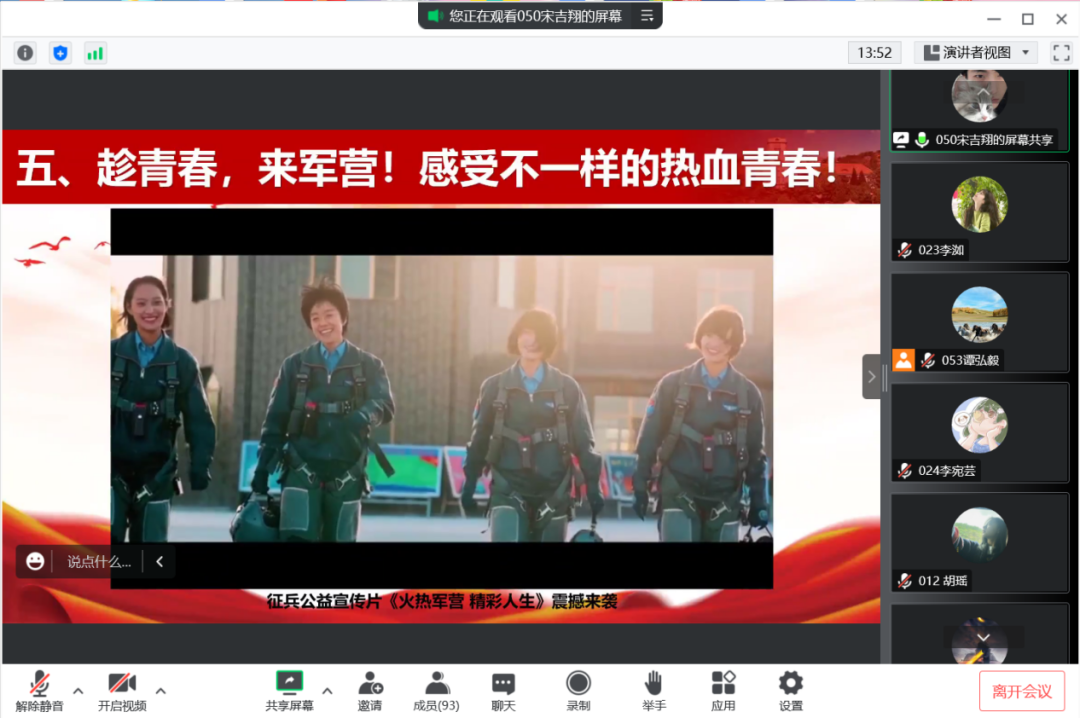Select 012 胡瑶 participant avatar

tap(979, 535)
